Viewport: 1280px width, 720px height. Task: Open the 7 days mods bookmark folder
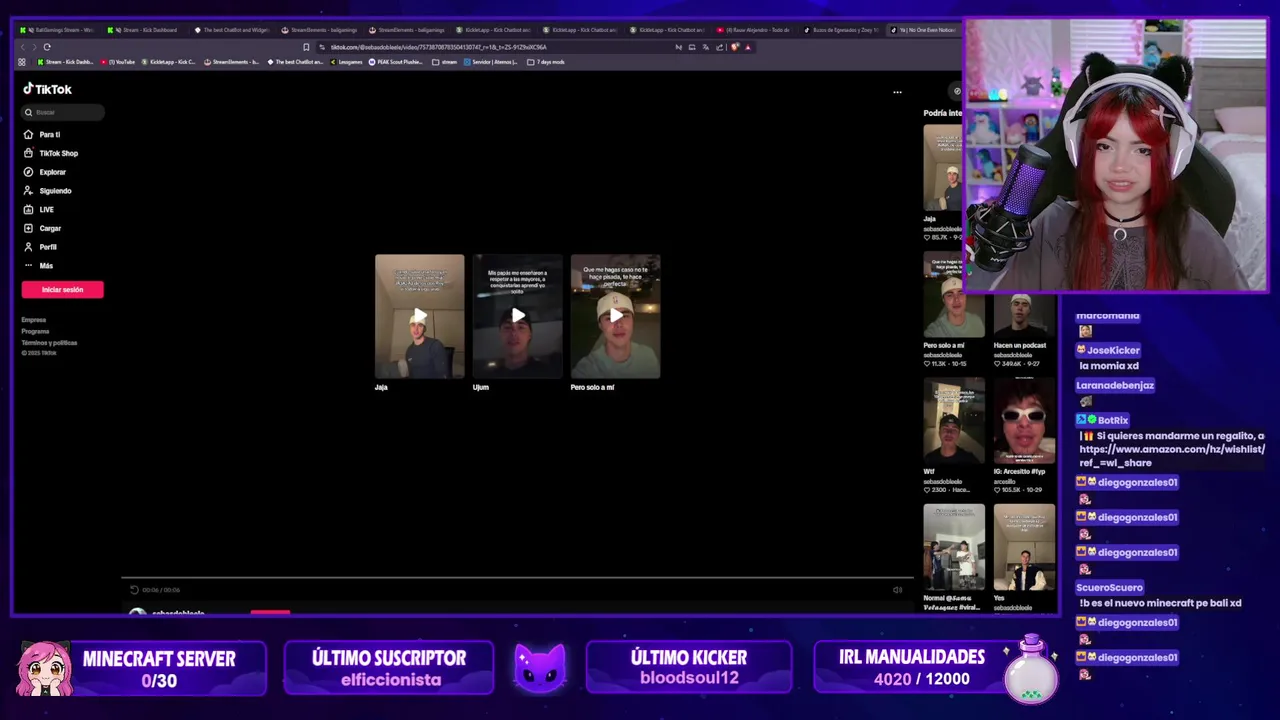pos(546,62)
